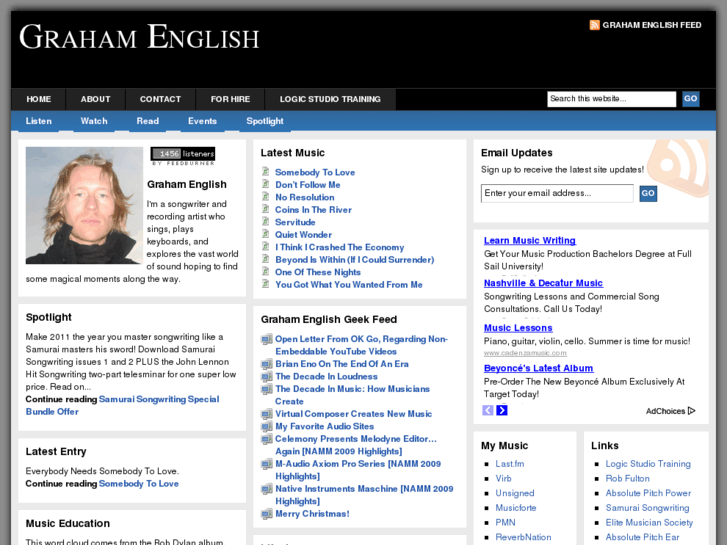Screen dimensions: 727x545
Task: Switch to the Events tab
Action: click(202, 121)
